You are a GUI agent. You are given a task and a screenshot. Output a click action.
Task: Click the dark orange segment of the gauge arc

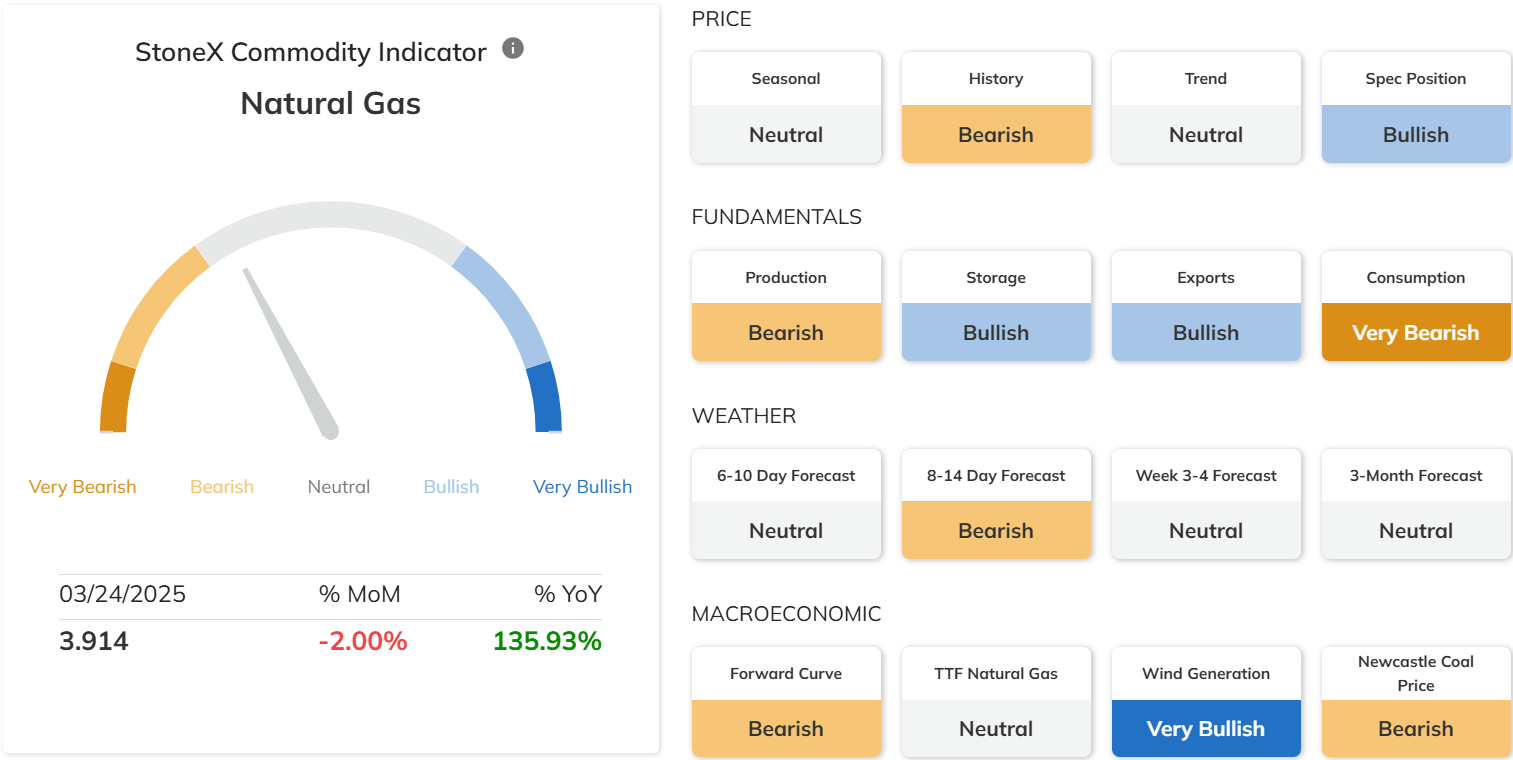point(115,399)
